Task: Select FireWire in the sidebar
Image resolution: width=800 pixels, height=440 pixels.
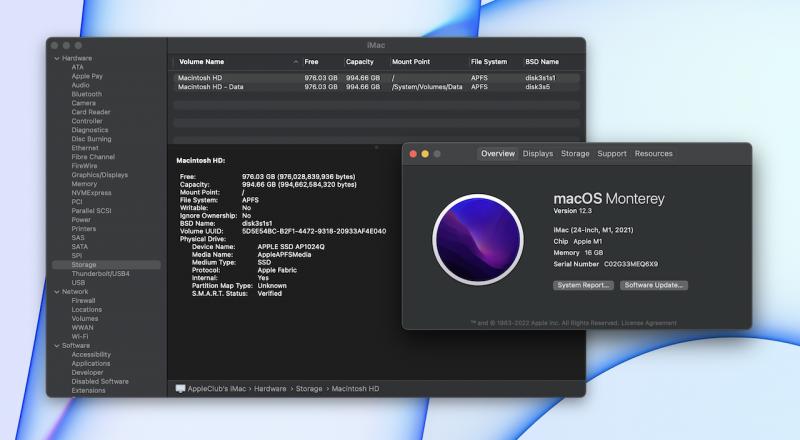Action: (x=85, y=166)
